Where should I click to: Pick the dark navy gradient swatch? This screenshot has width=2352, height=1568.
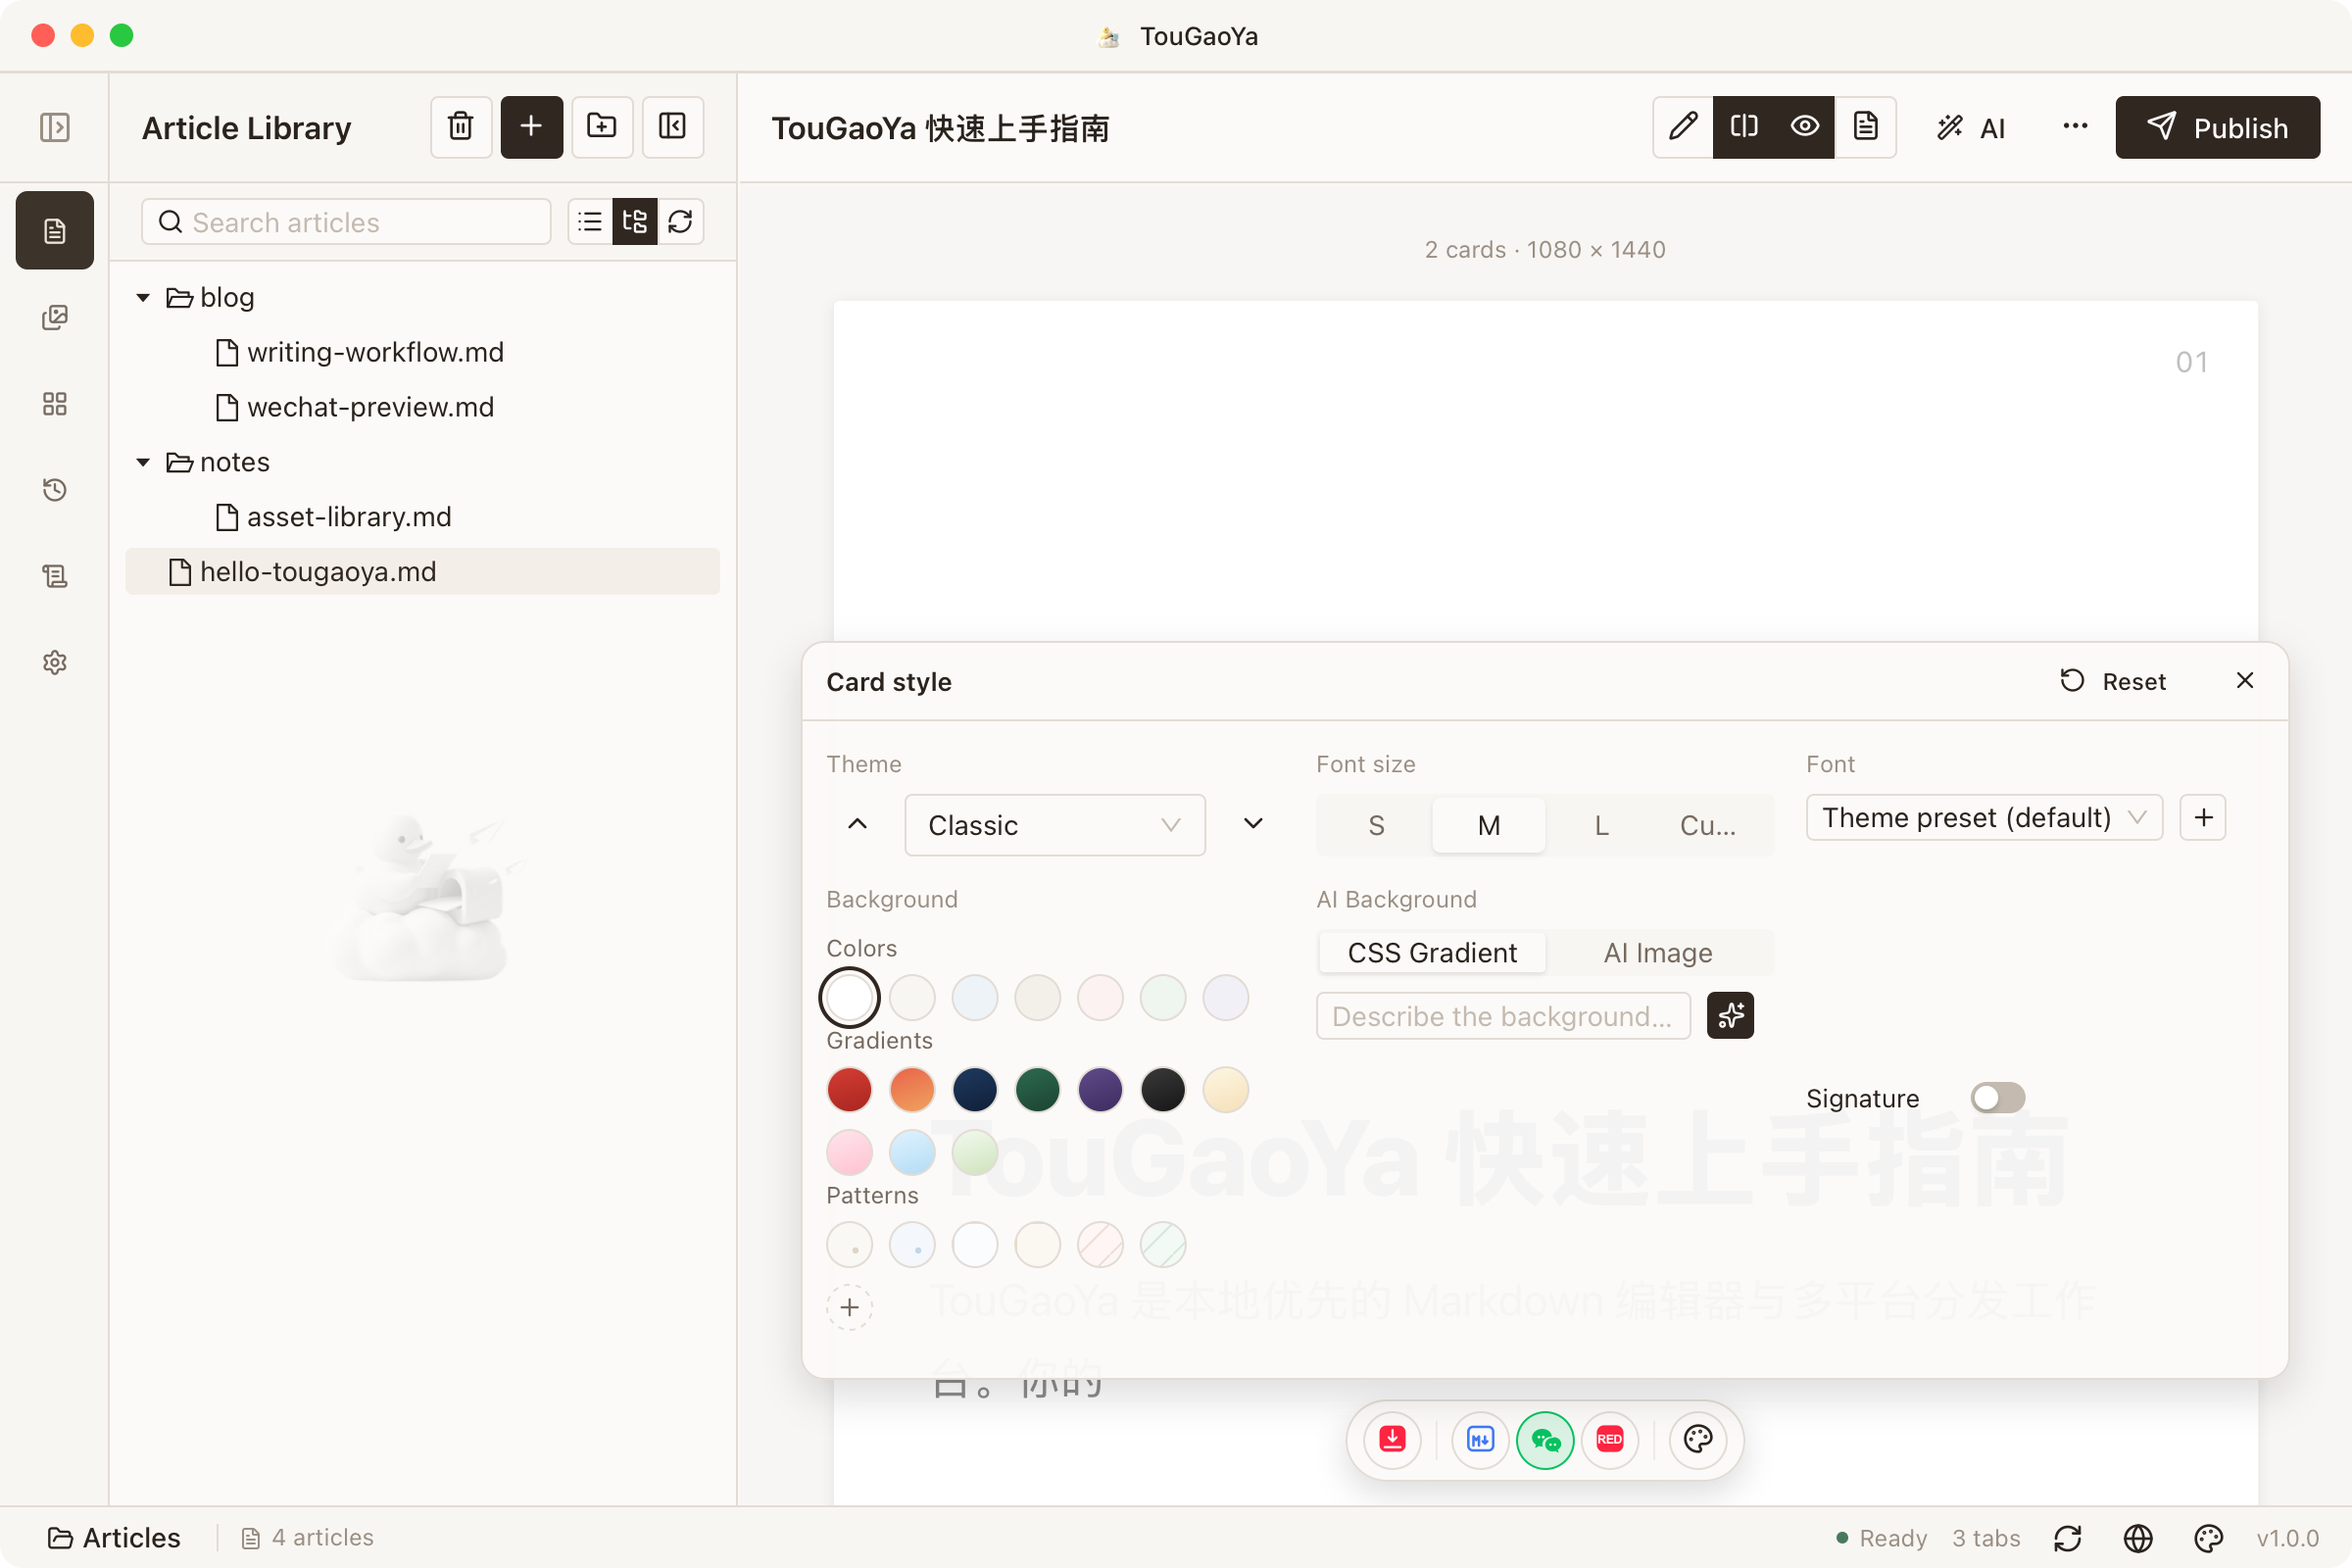click(x=975, y=1090)
